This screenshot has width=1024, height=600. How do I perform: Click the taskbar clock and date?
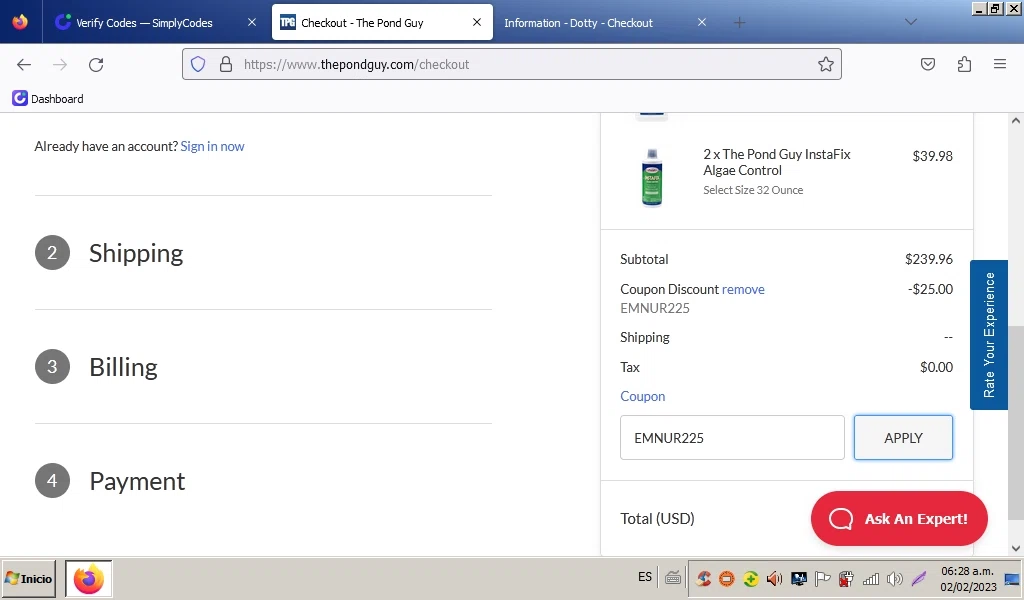[968, 578]
